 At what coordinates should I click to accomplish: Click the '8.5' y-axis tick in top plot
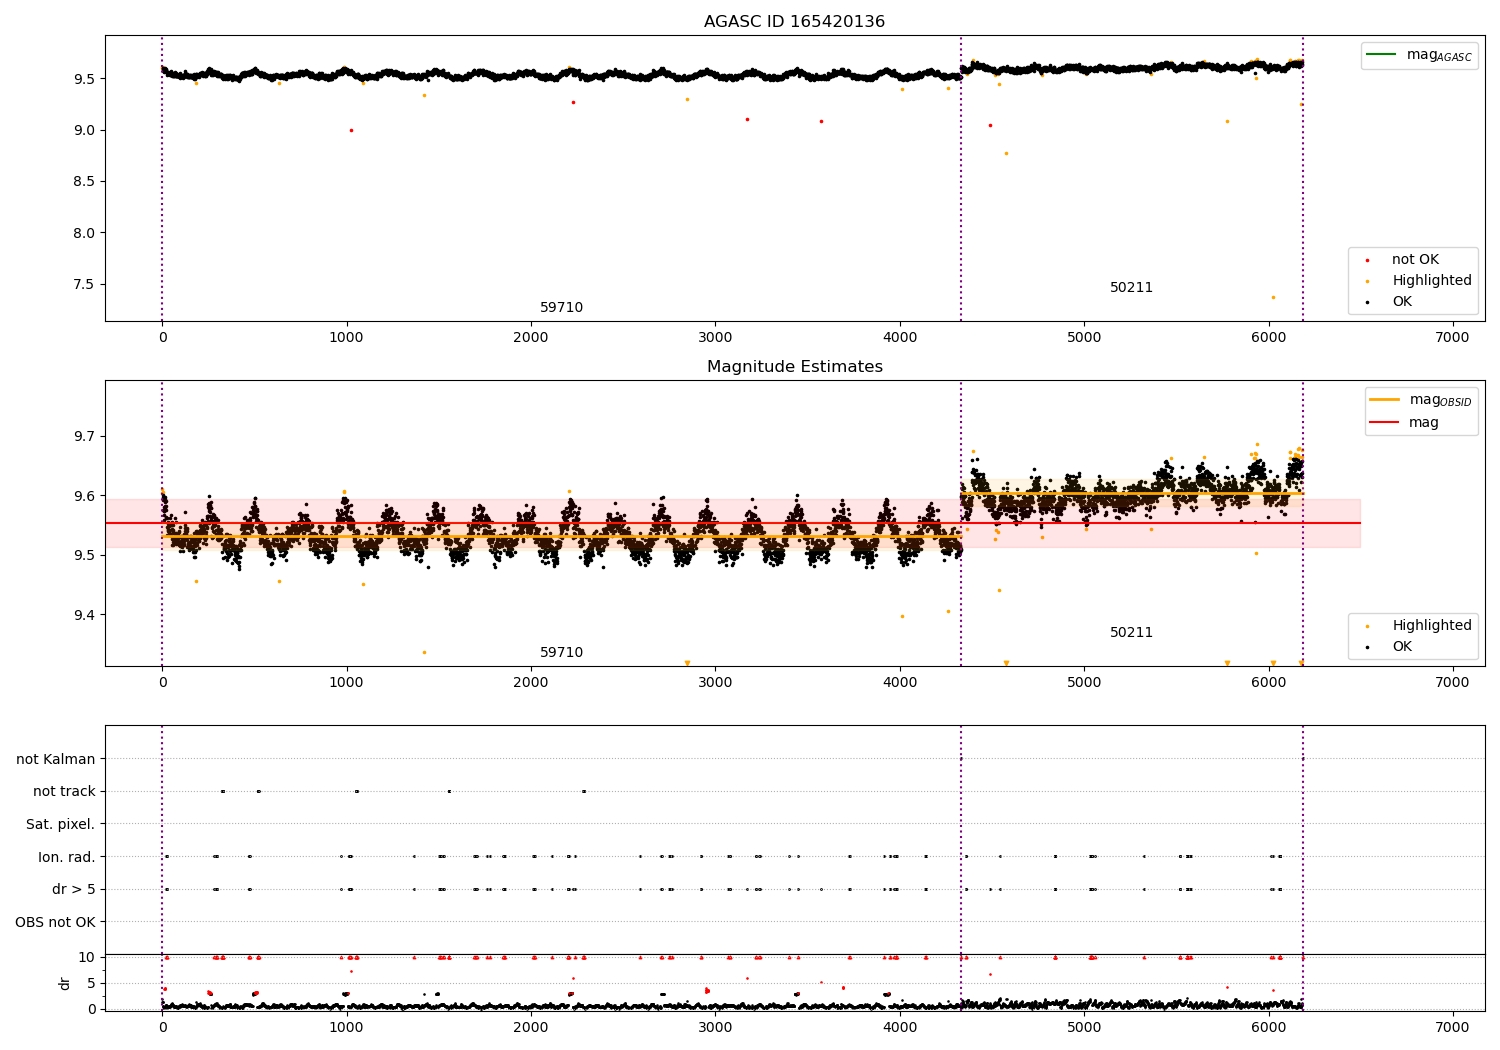point(84,182)
